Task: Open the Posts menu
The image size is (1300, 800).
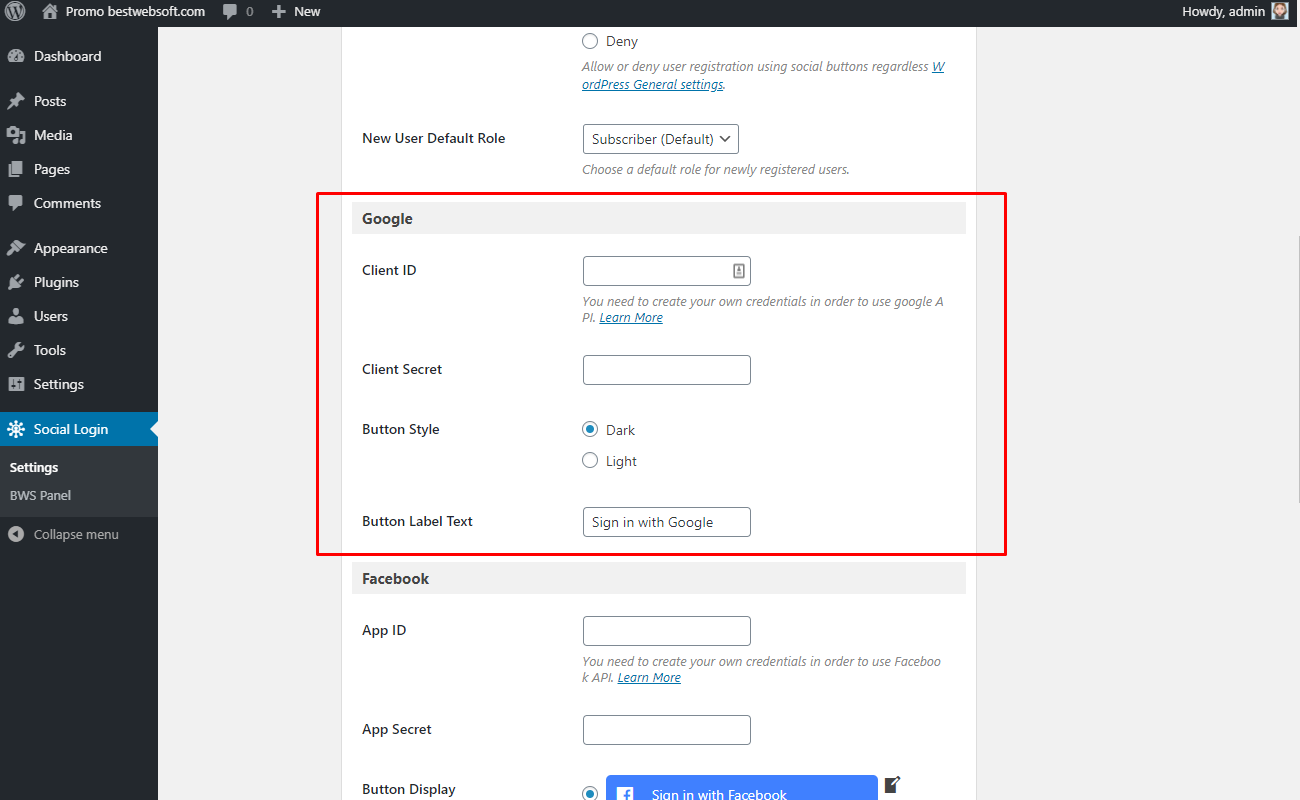Action: 79,101
